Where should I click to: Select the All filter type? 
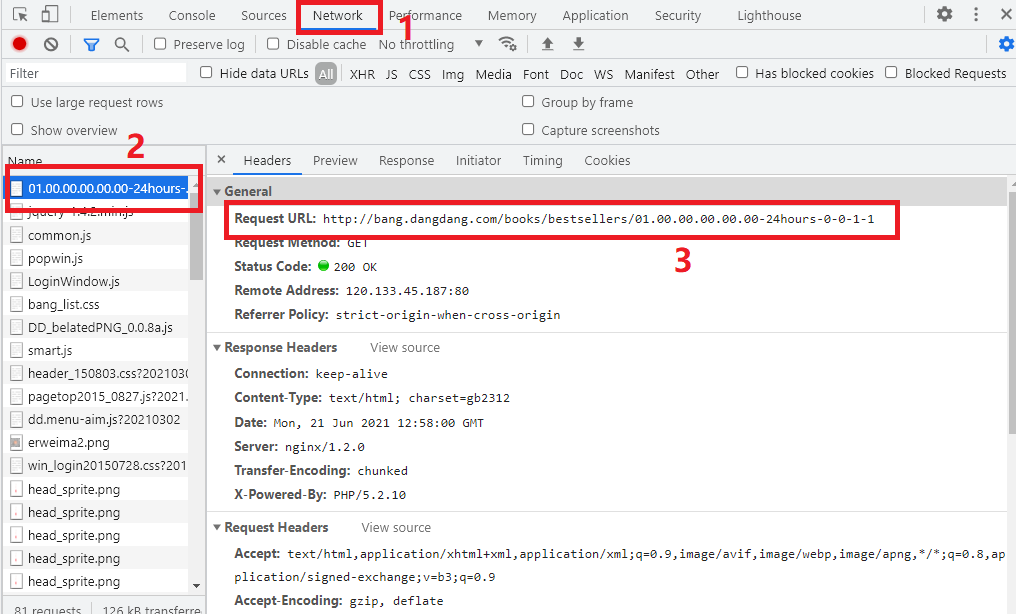(326, 74)
